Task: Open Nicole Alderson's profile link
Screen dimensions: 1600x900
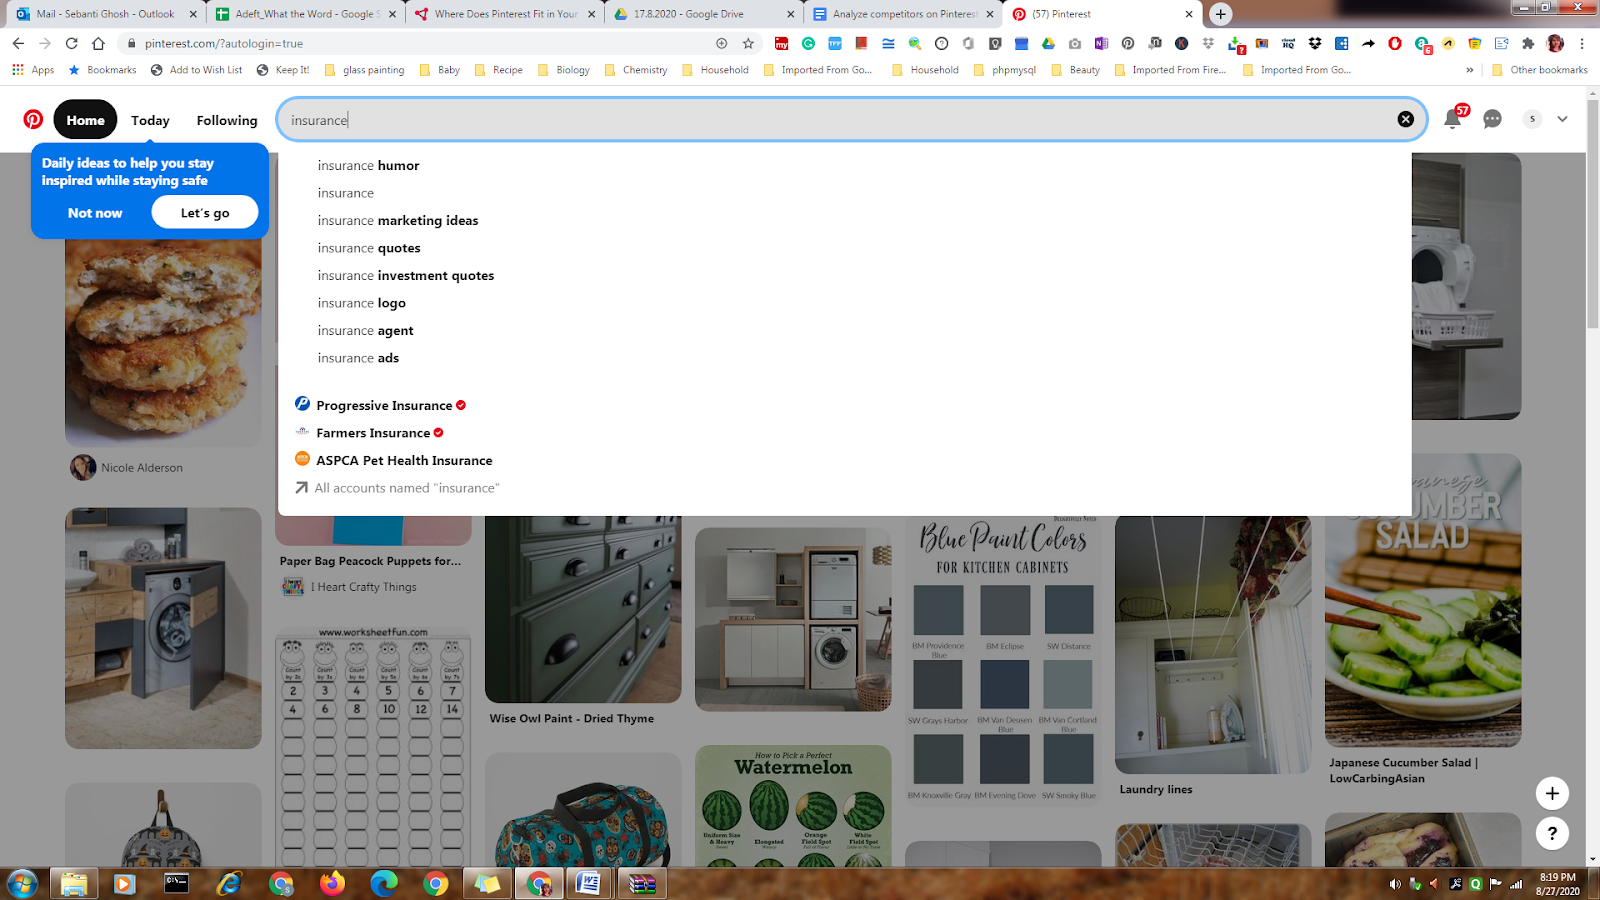Action: [x=142, y=468]
